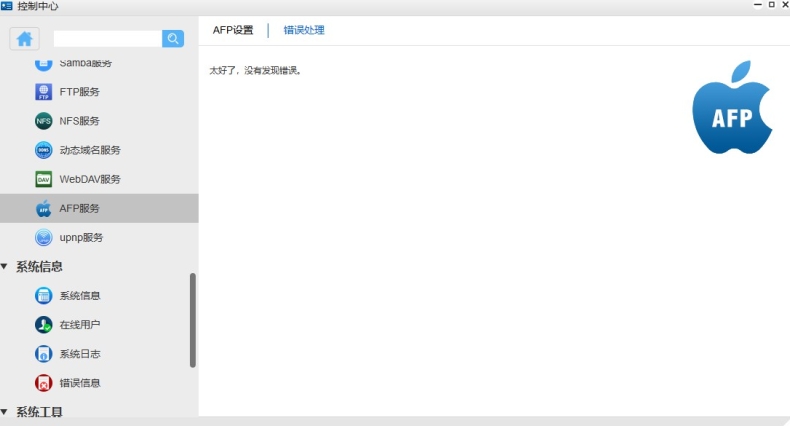Click the WebDAV服务 label
The width and height of the screenshot is (790, 426).
tap(90, 179)
